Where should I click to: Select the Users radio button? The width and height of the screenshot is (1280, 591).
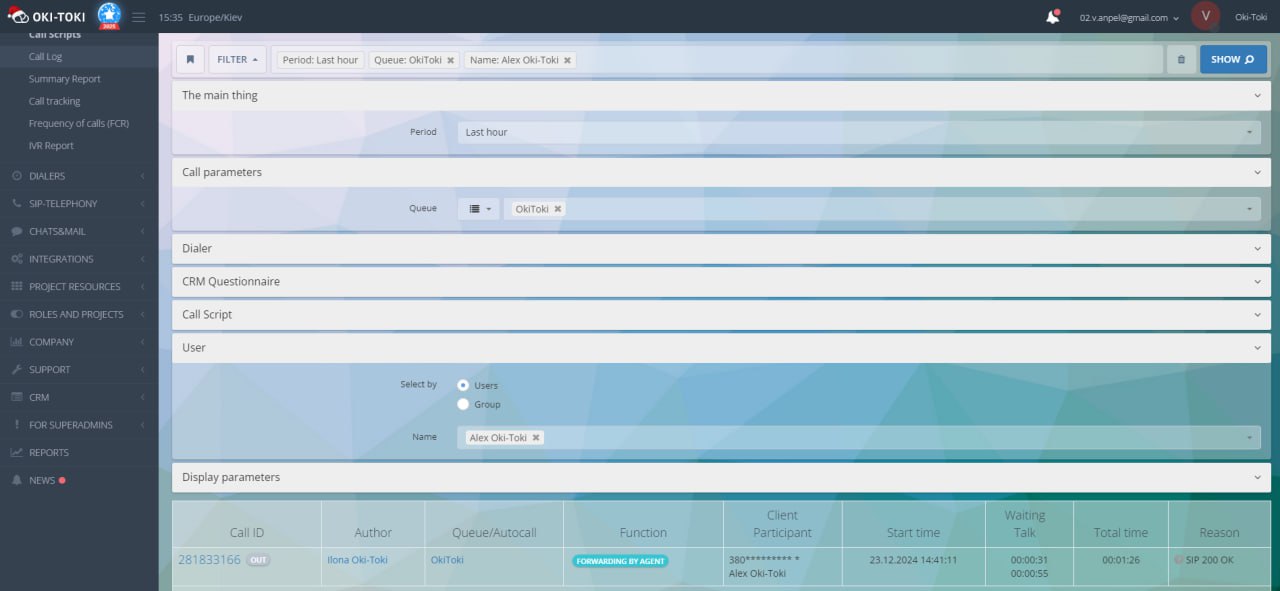click(x=463, y=385)
